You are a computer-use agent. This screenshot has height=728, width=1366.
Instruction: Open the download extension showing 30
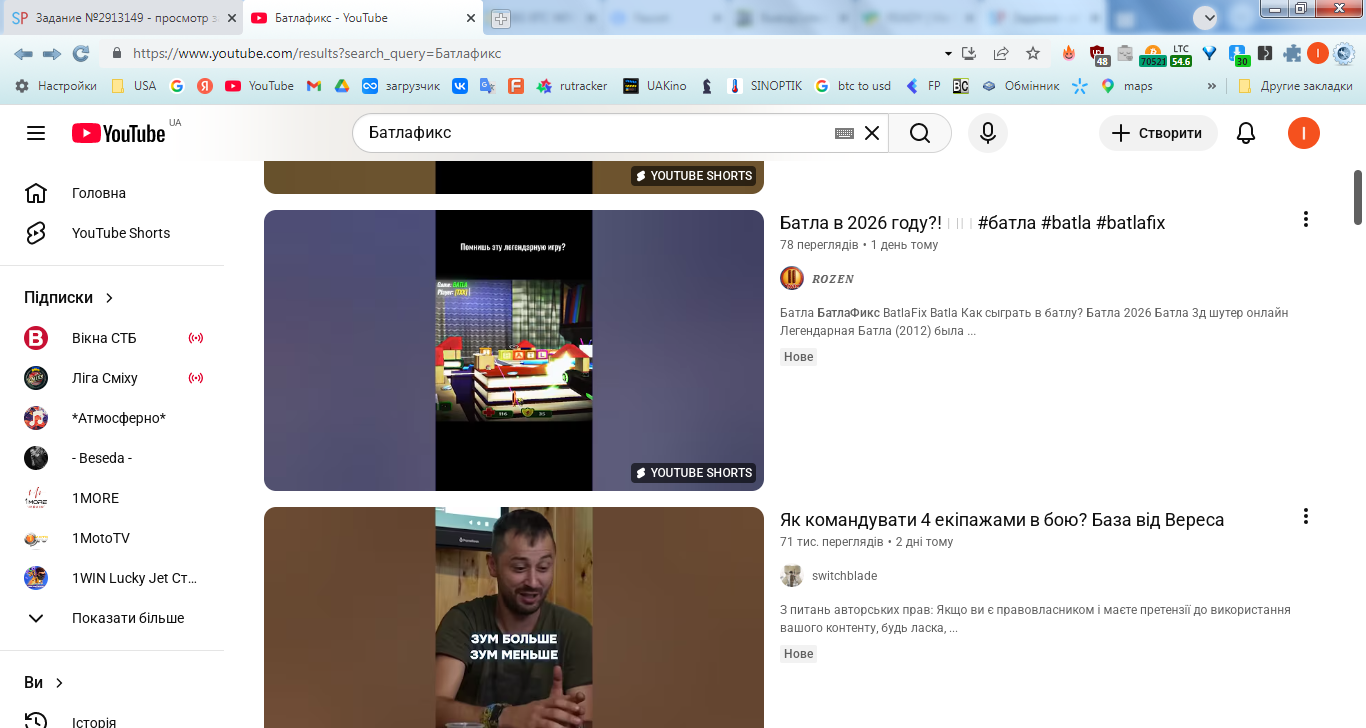pos(1239,55)
